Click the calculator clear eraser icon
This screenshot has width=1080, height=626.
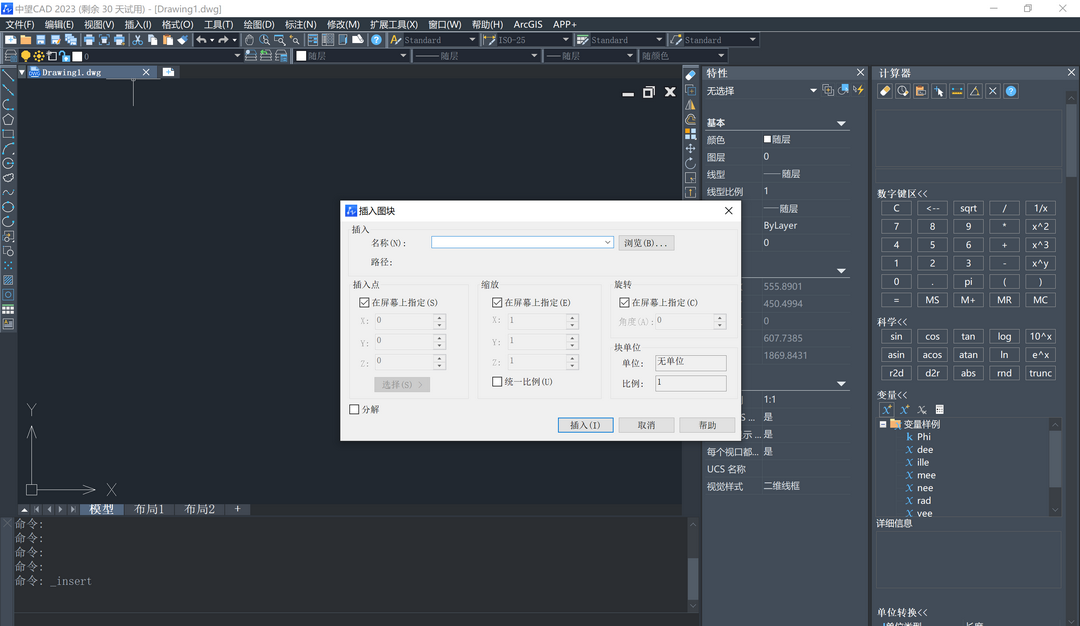pyautogui.click(x=885, y=91)
